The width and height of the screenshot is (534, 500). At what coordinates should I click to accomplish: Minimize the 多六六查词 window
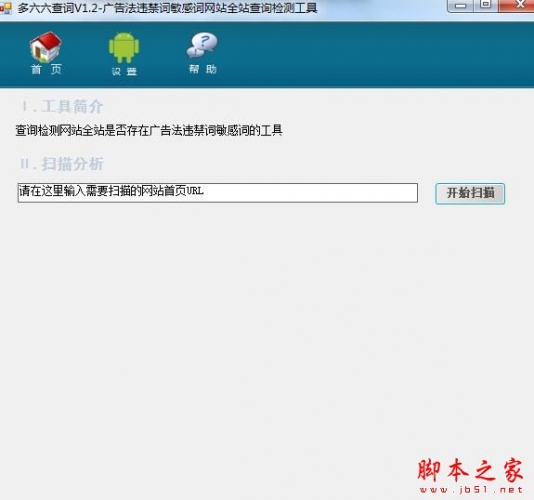460,5
